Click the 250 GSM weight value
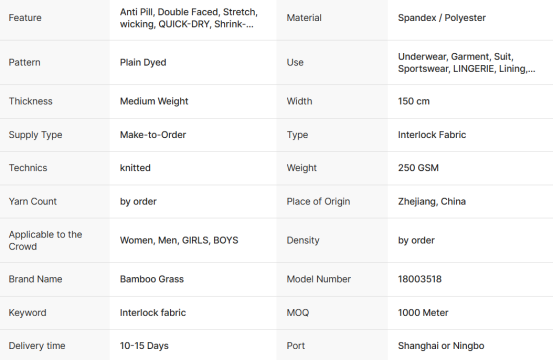Viewport: 554px width, 360px height. tap(418, 168)
